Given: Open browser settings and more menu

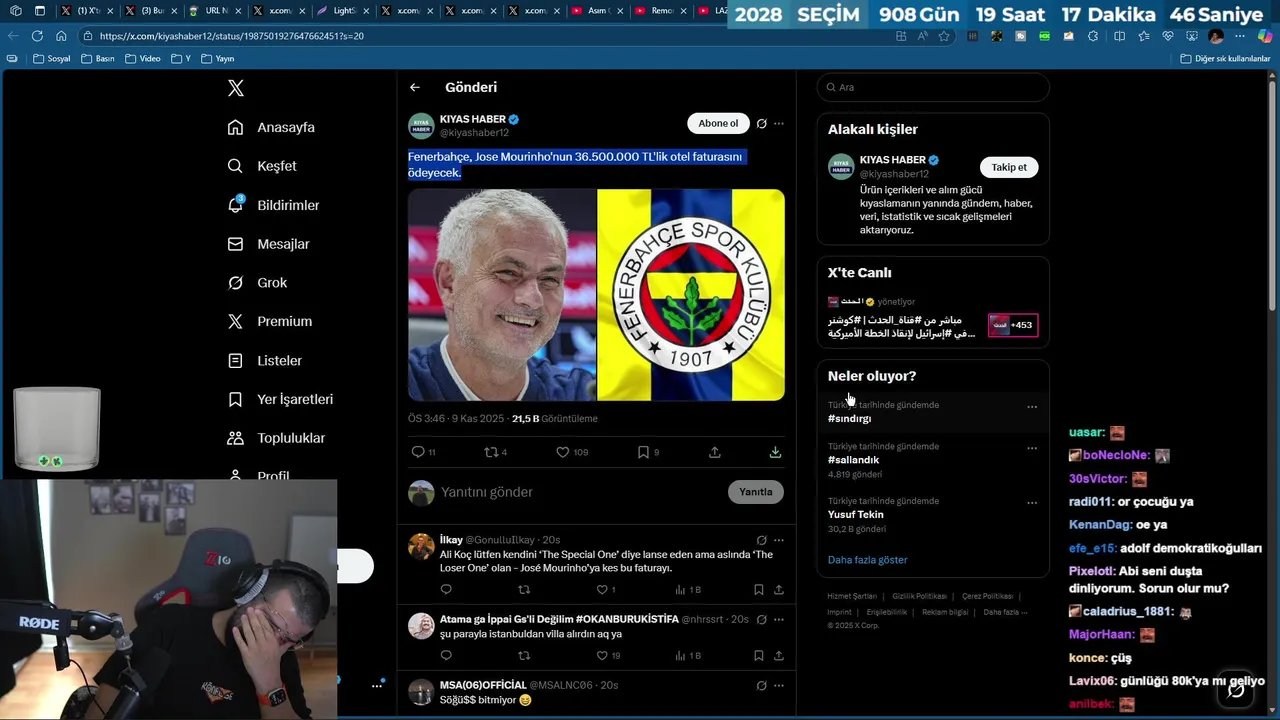Looking at the screenshot, I should (x=1240, y=36).
